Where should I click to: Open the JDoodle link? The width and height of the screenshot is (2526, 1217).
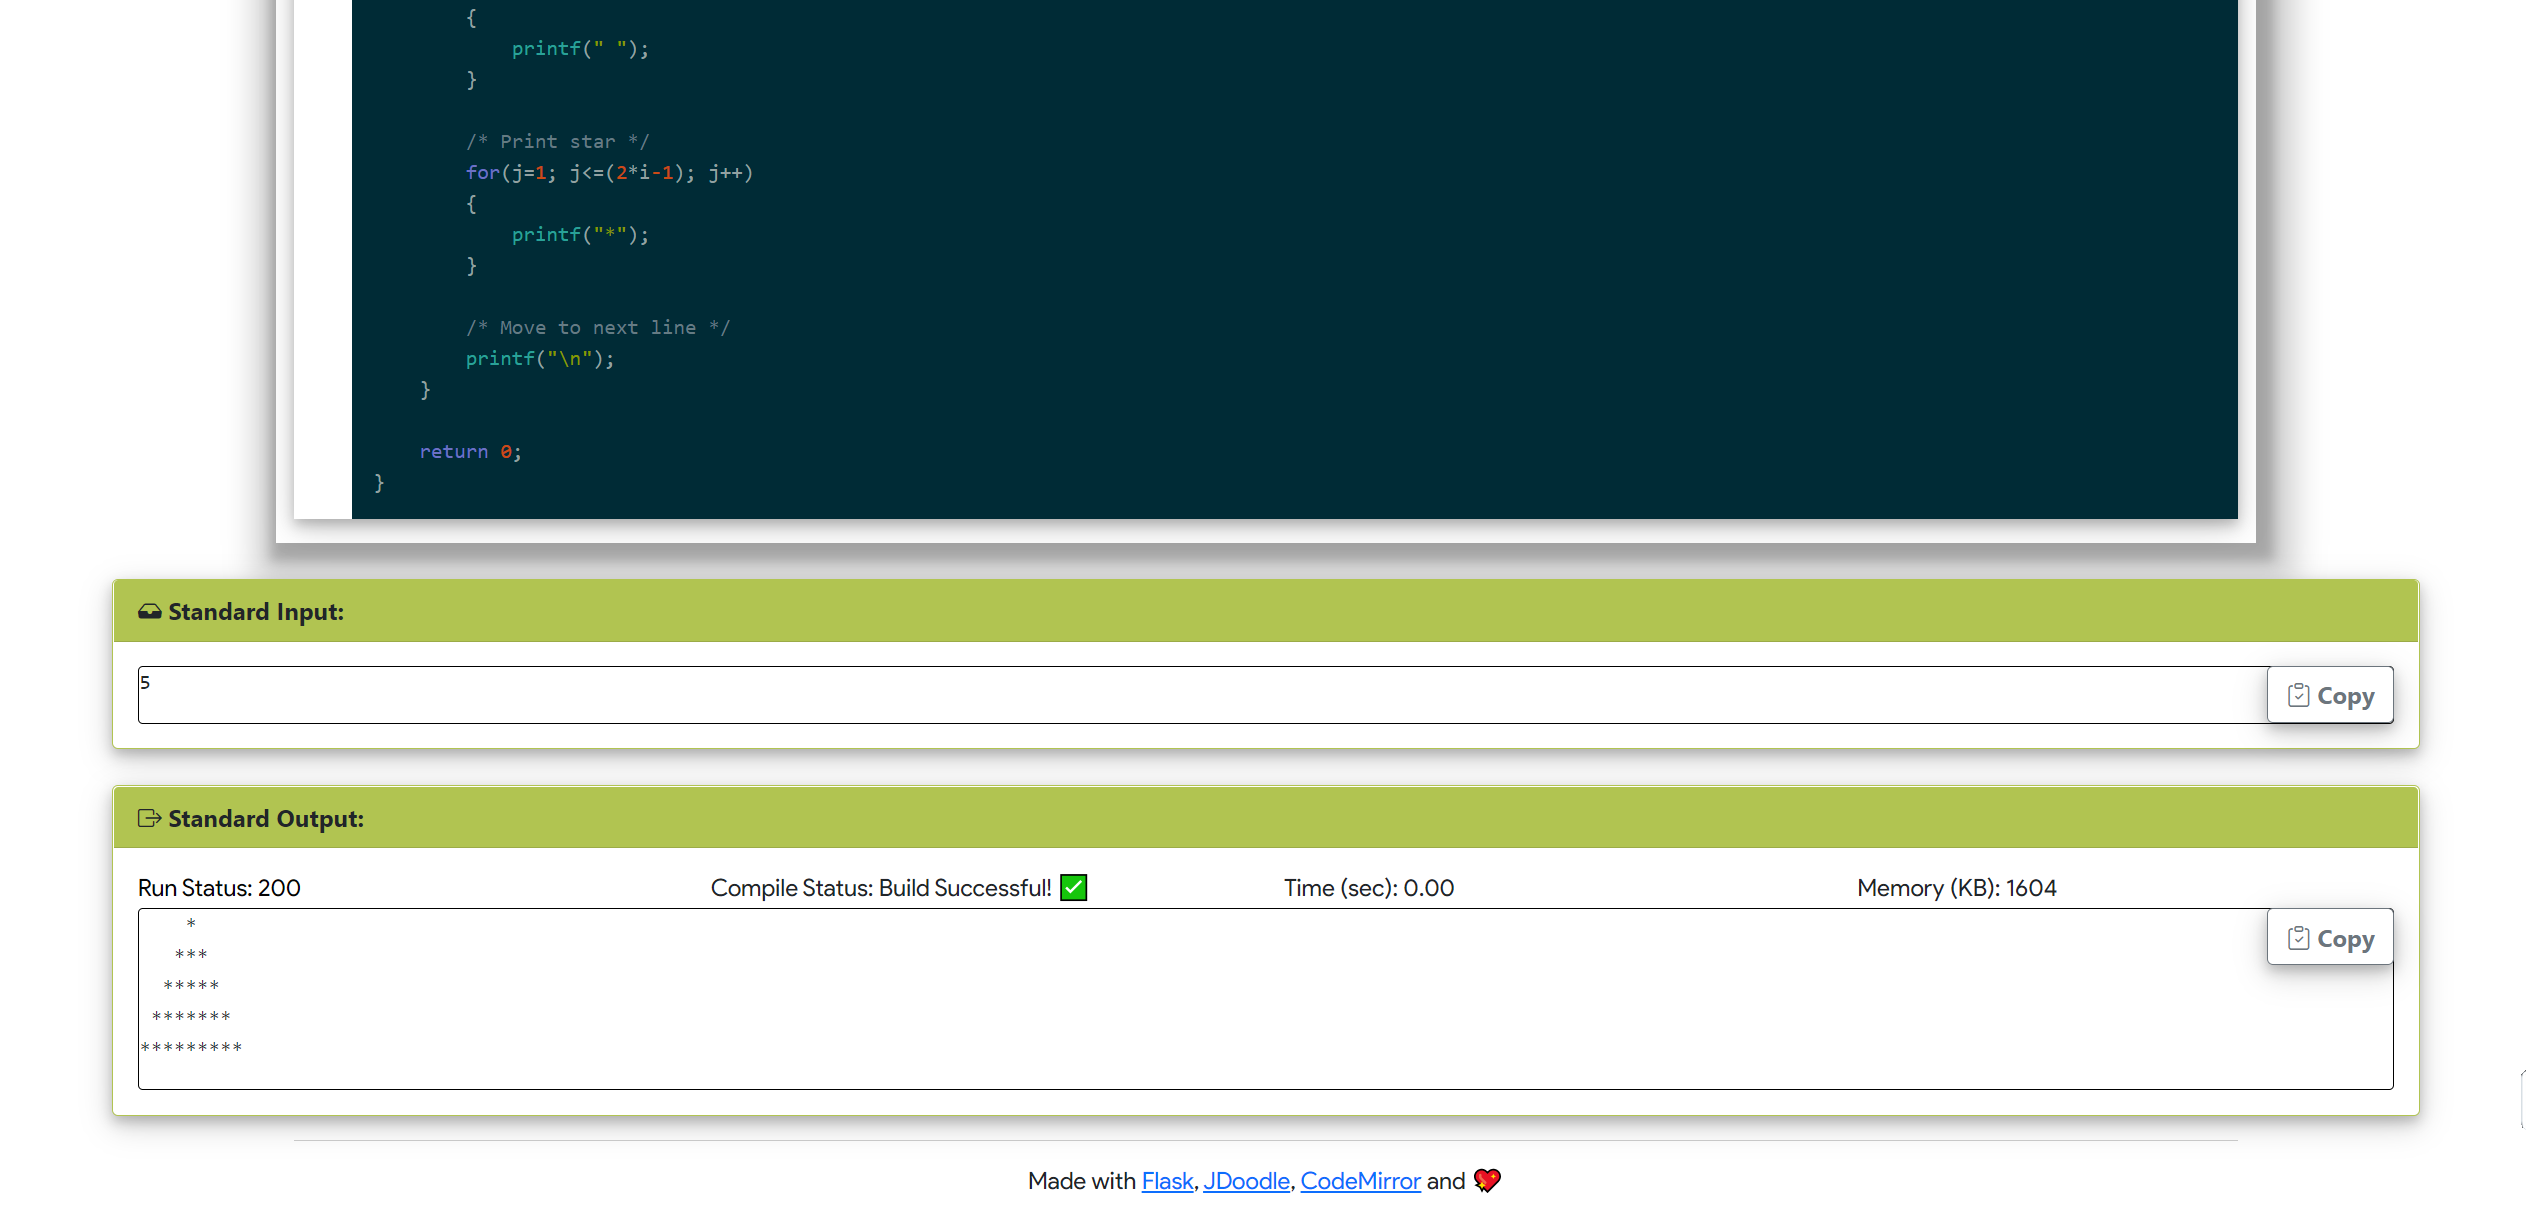click(1246, 1181)
